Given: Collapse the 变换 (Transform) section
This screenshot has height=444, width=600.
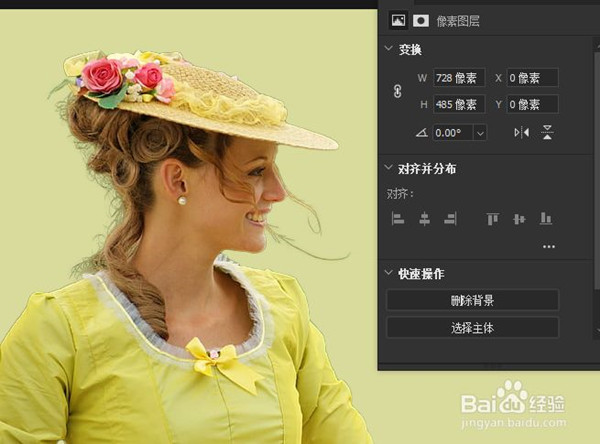Looking at the screenshot, I should [x=389, y=49].
